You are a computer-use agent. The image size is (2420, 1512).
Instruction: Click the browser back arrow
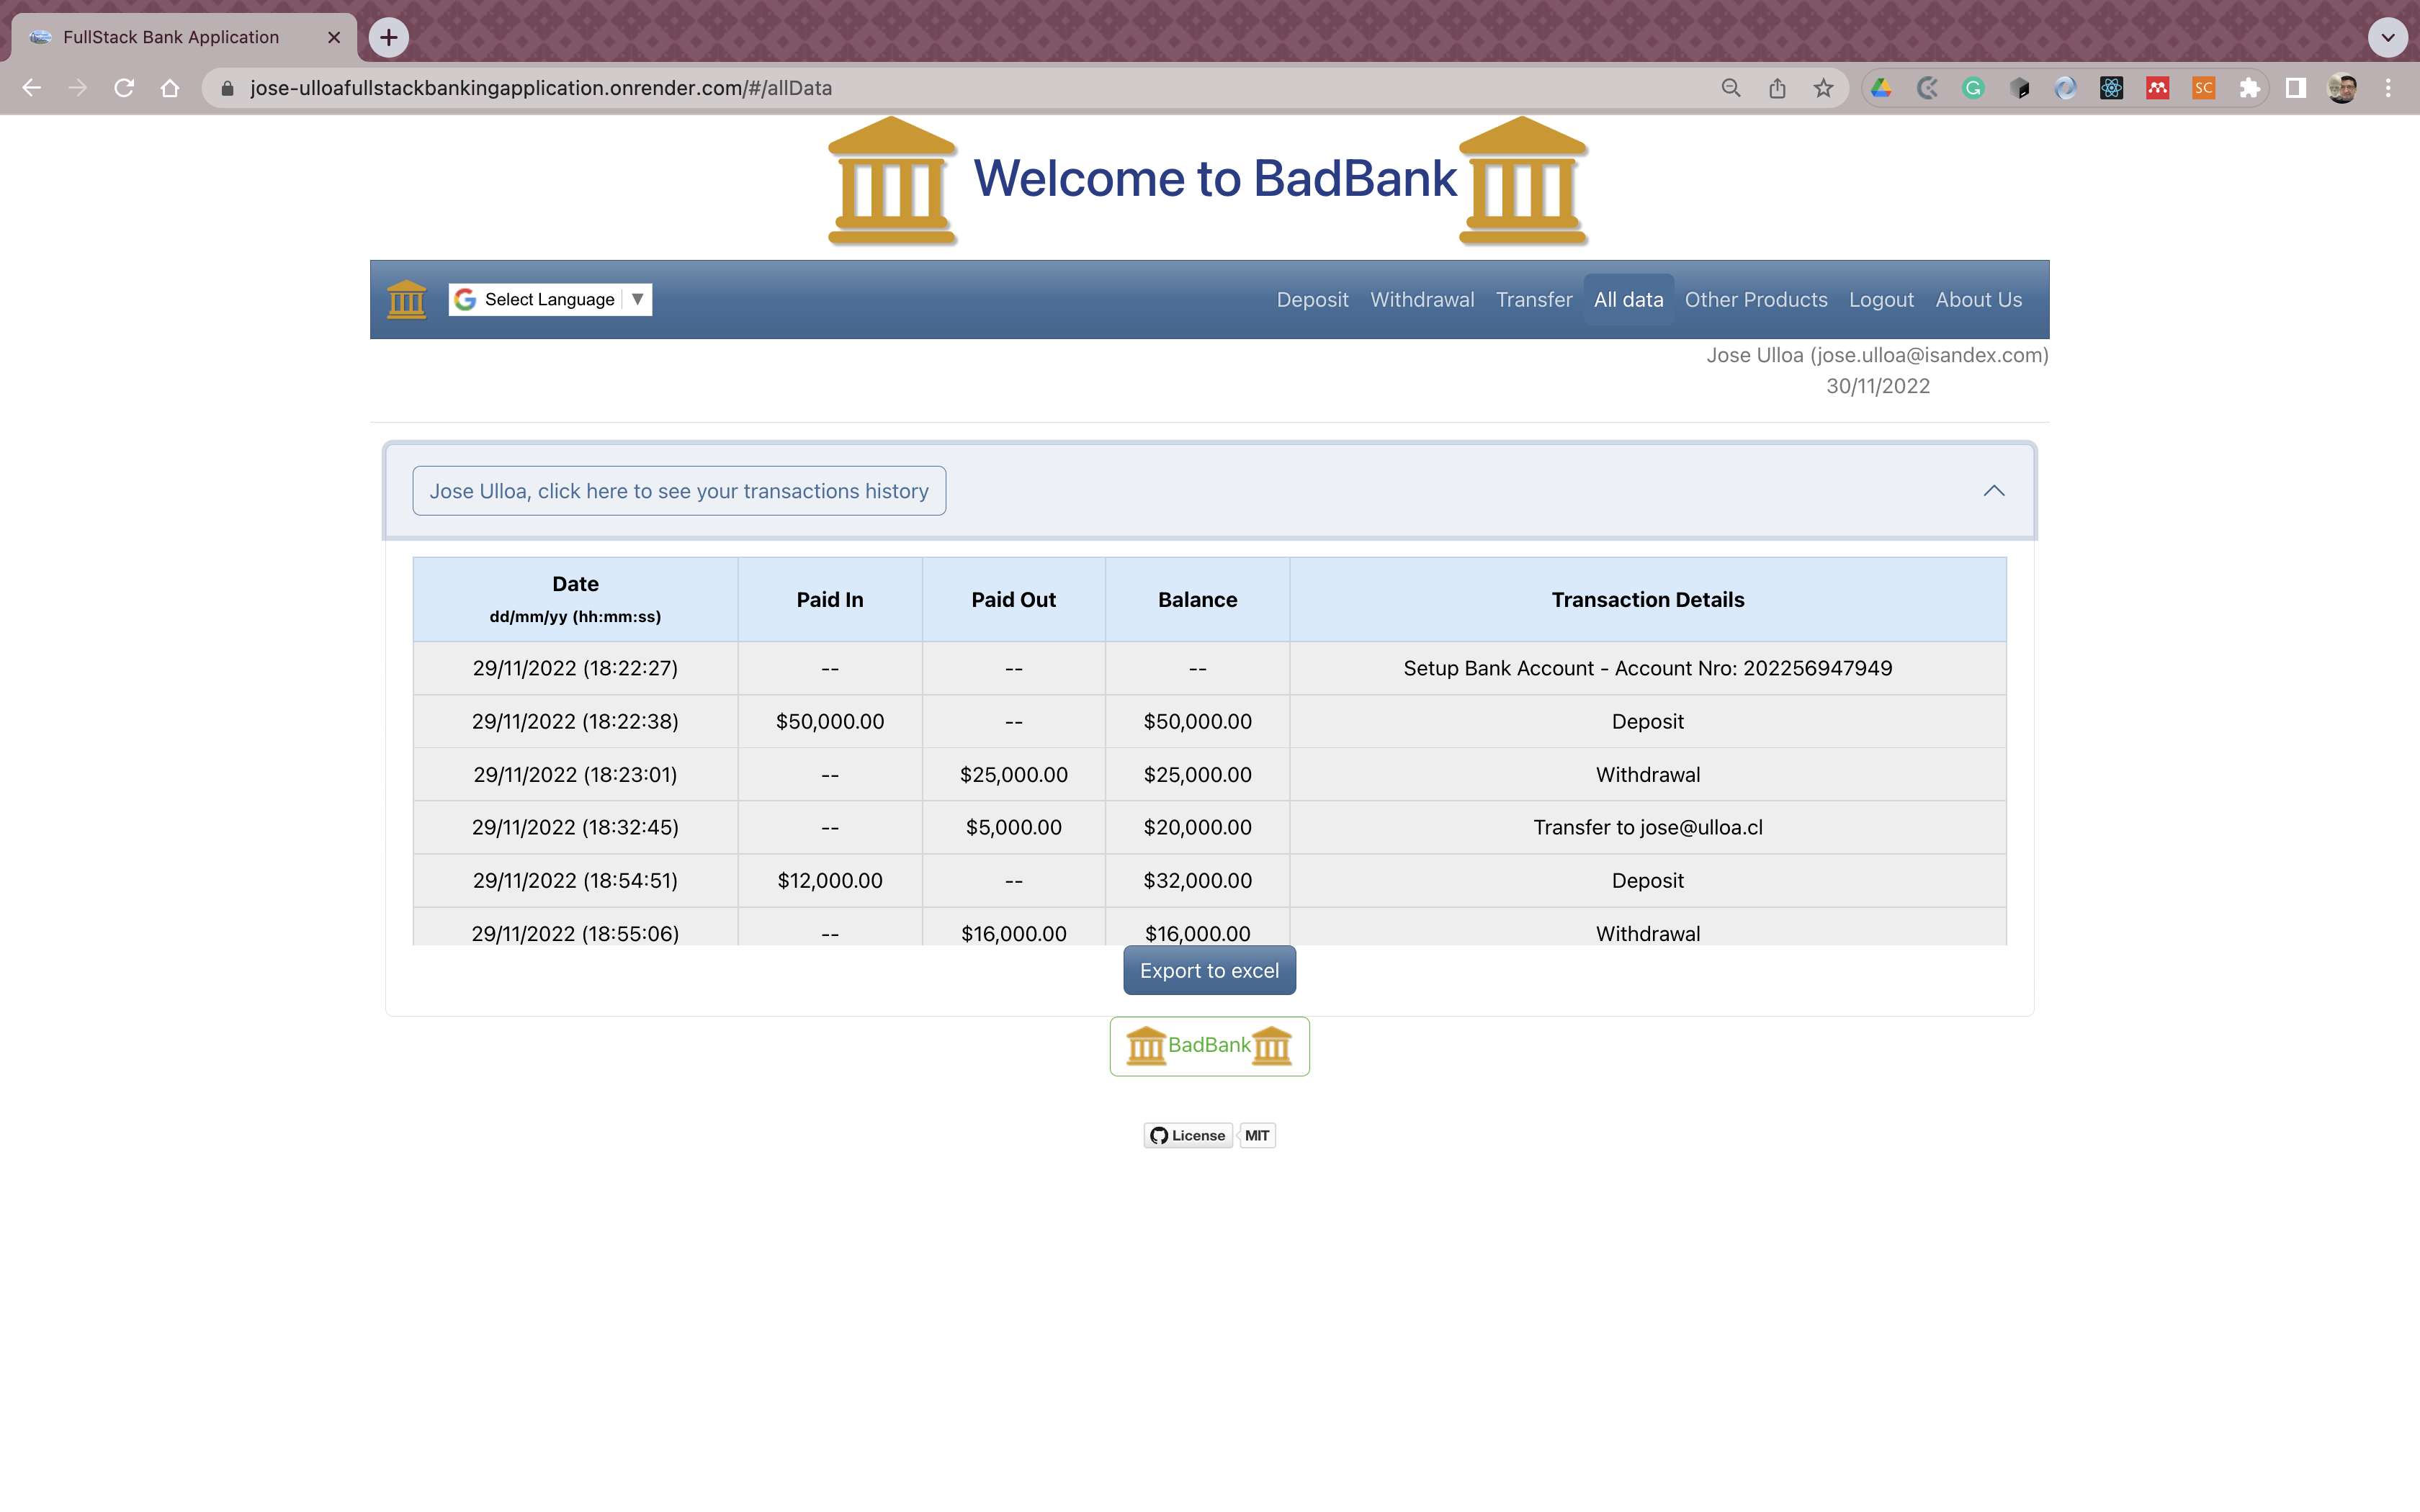coord(31,88)
